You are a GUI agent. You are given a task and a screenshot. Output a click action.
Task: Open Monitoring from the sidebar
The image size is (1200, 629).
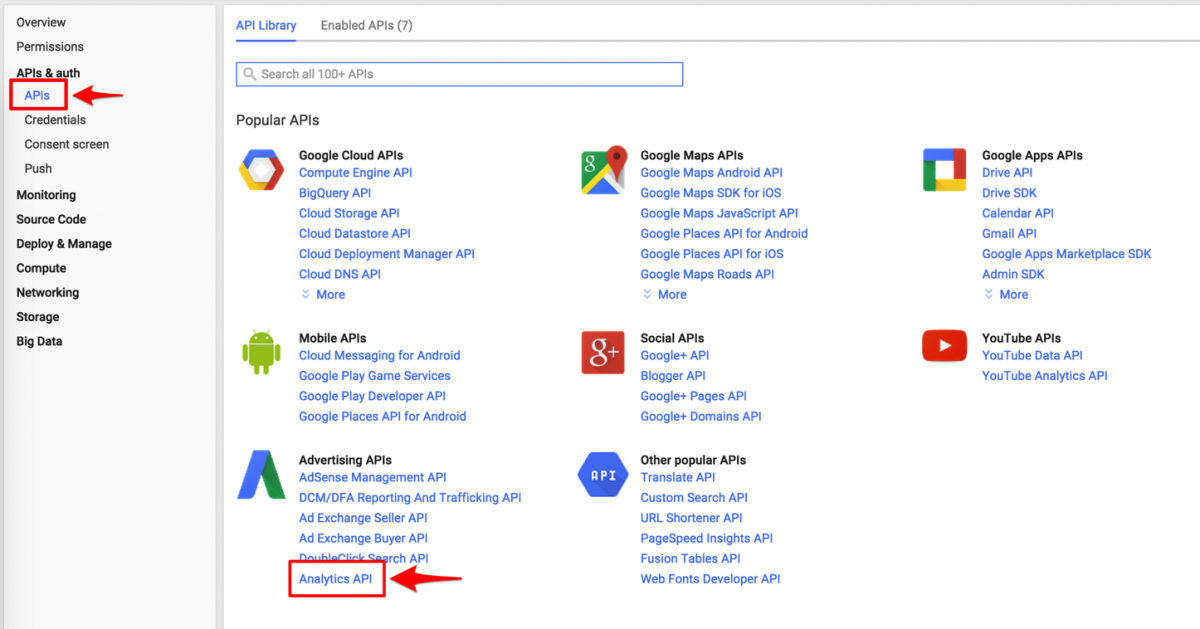[48, 194]
